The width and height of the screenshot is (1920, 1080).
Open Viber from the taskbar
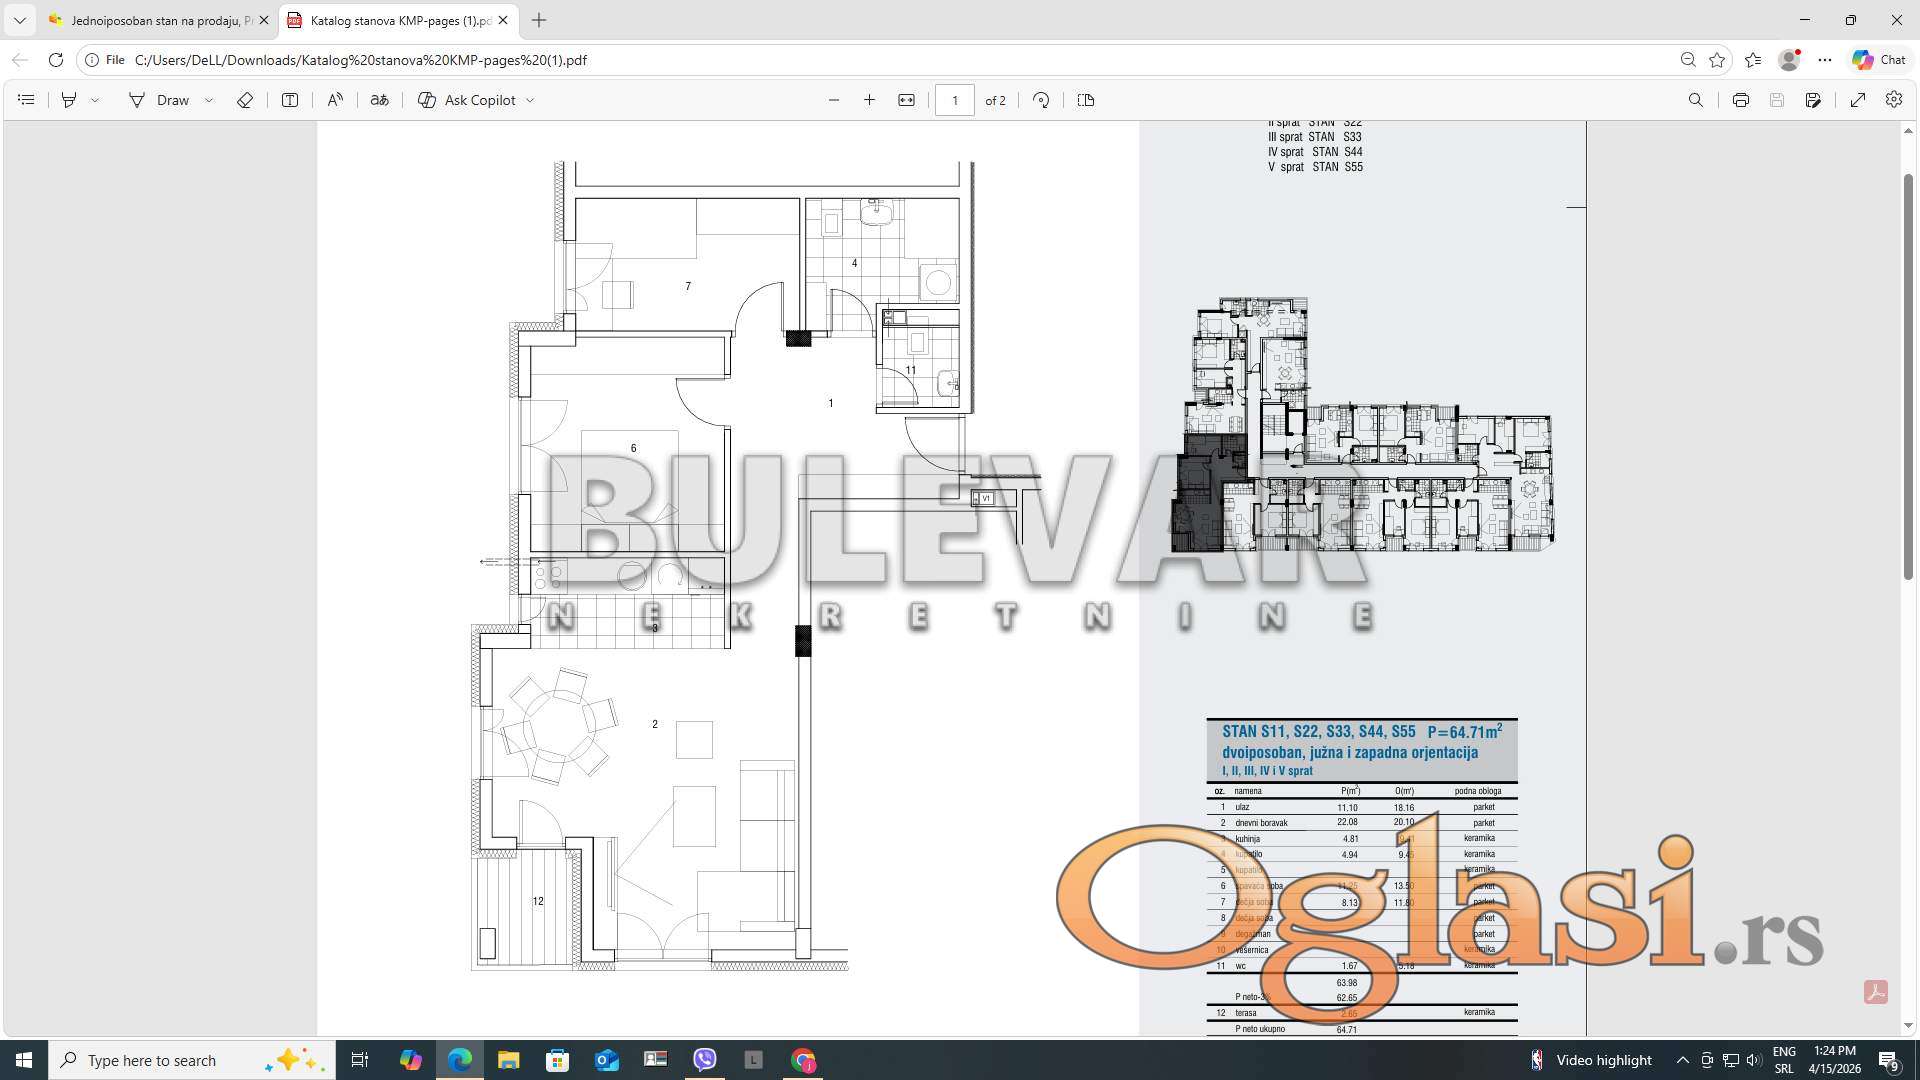pos(705,1060)
